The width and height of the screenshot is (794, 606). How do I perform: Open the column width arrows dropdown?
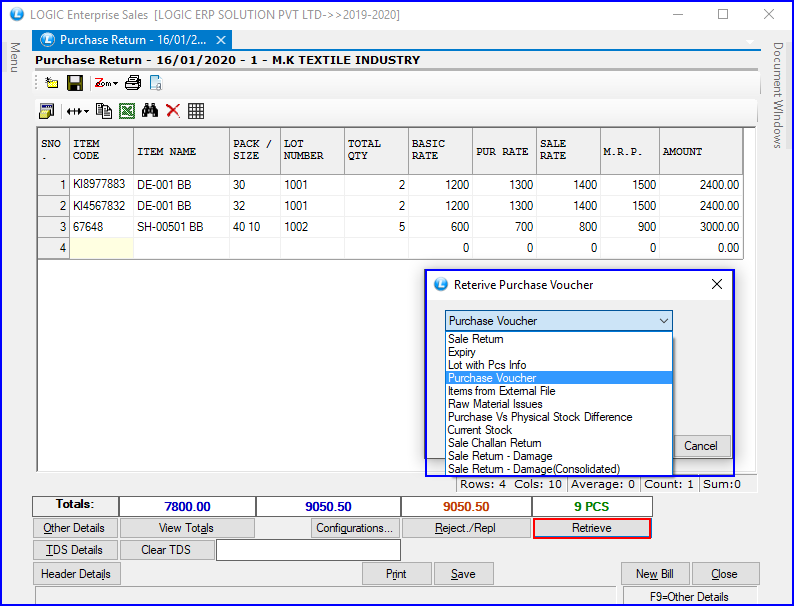pos(77,111)
